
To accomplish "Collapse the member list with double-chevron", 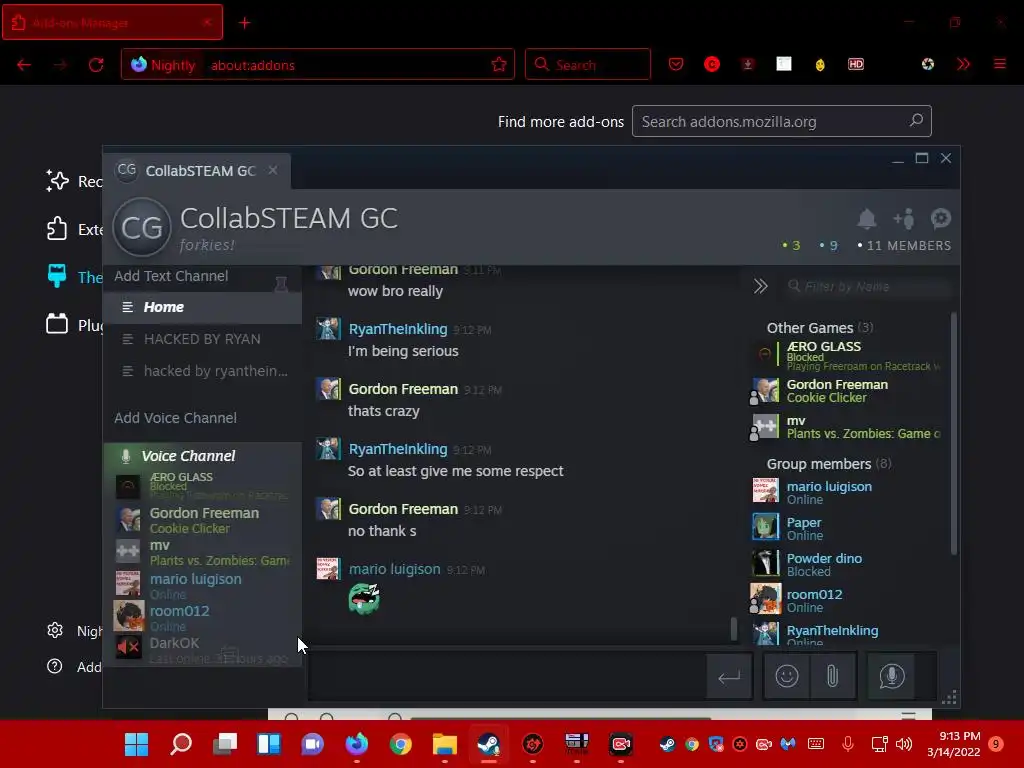I will click(760, 286).
